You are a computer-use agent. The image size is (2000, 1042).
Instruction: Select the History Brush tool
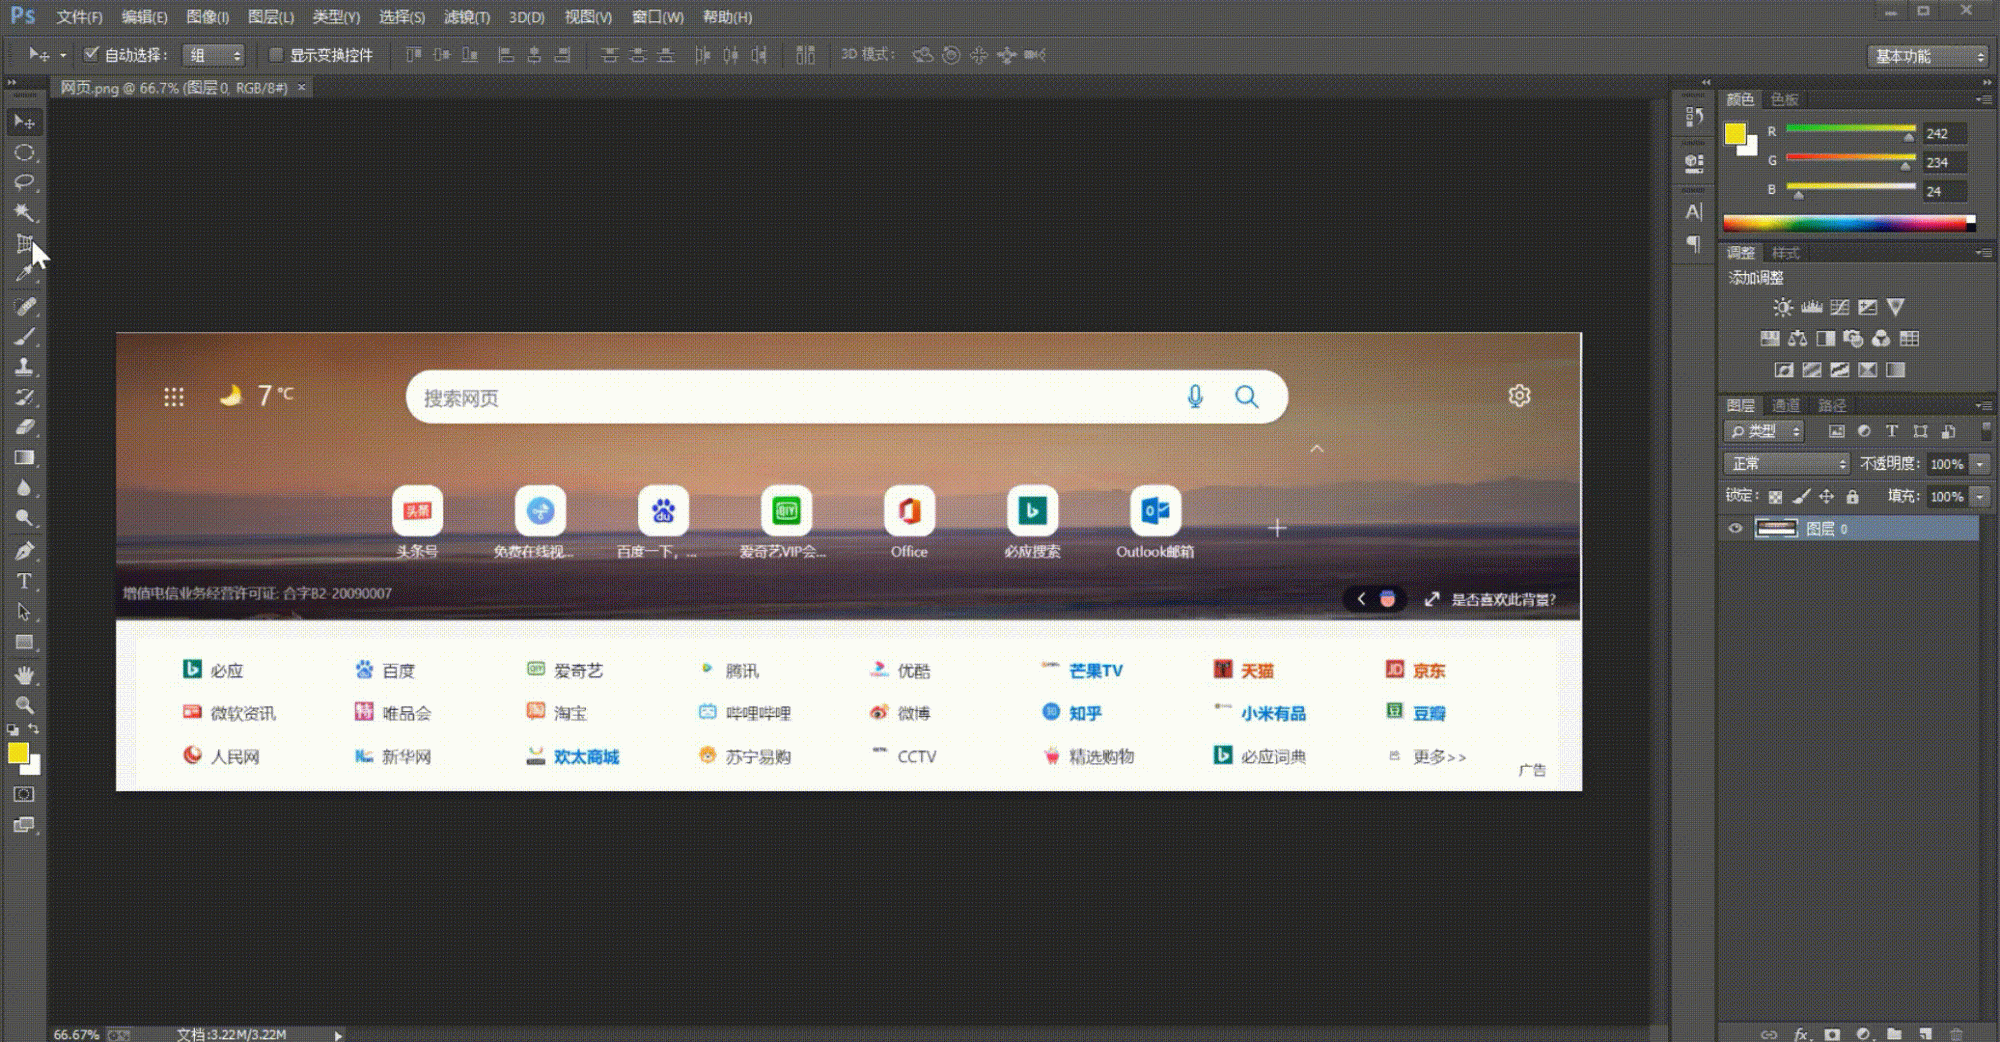click(x=24, y=397)
